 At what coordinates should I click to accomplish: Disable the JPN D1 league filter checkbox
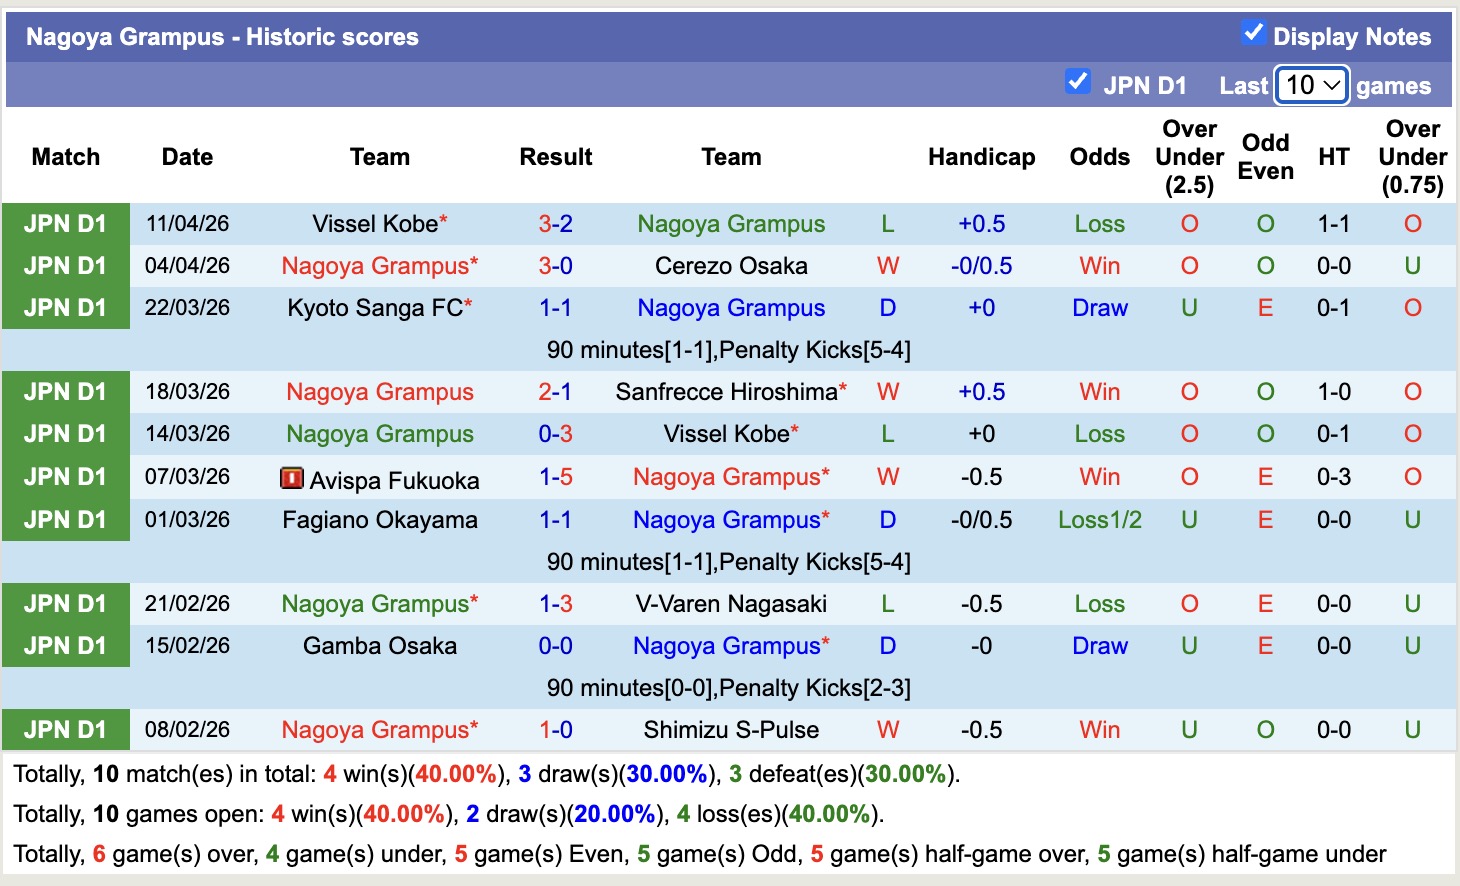coord(1078,82)
